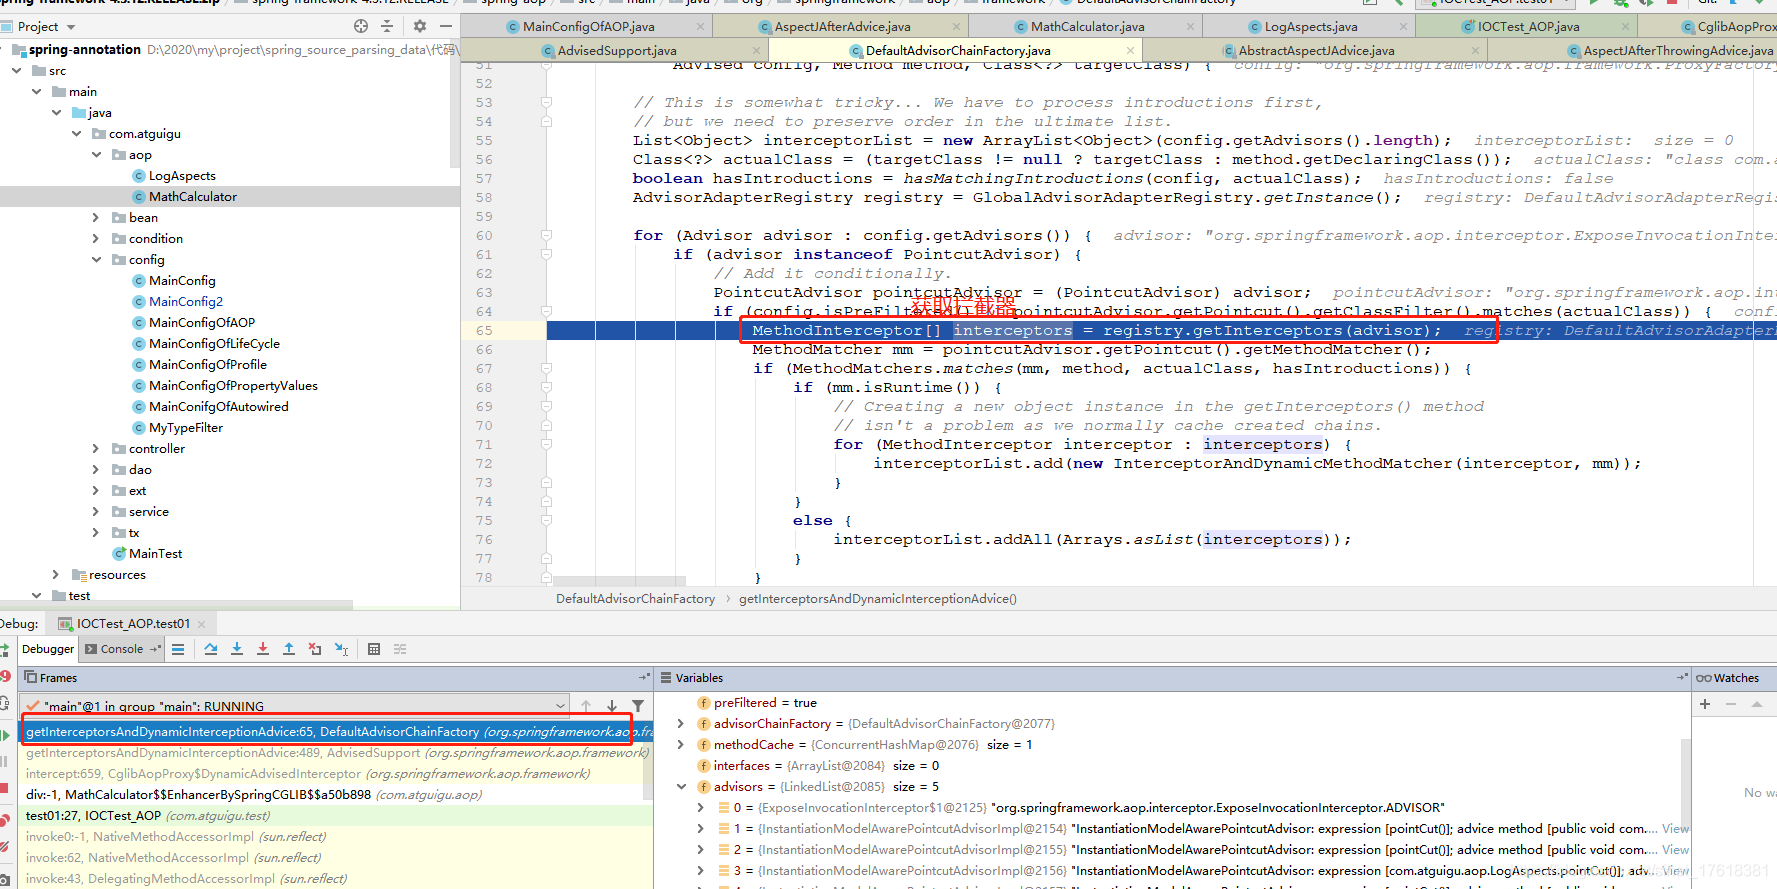Close the MainConfigOfAOP.java editor tab
1777x889 pixels.
700,27
